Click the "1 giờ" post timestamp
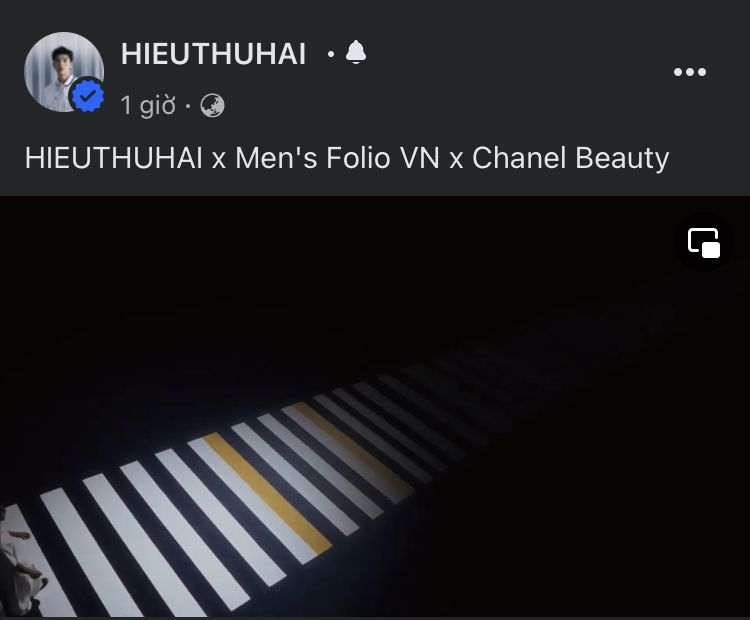Viewport: 750px width, 620px height. coord(148,106)
